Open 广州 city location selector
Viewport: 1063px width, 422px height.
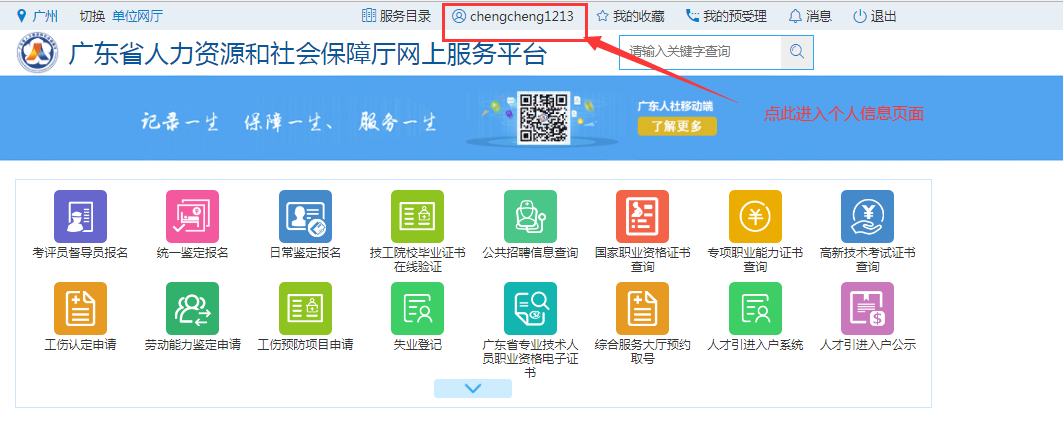click(x=38, y=16)
